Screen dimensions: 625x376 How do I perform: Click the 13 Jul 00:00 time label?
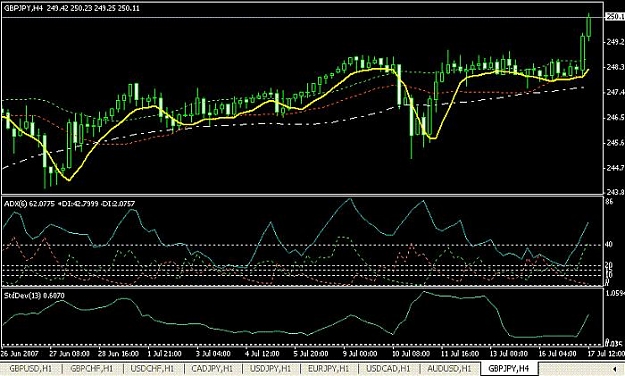click(x=509, y=353)
